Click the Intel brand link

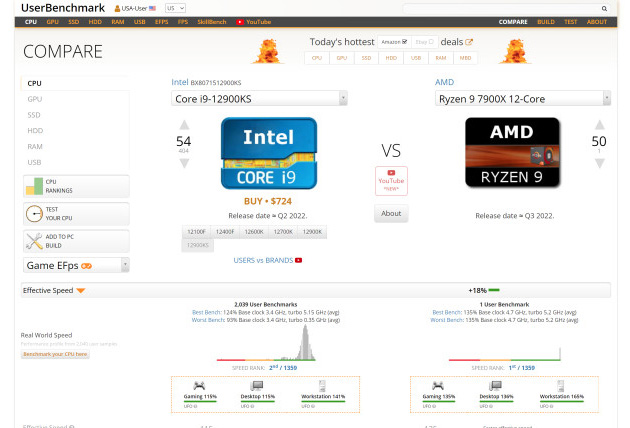180,82
